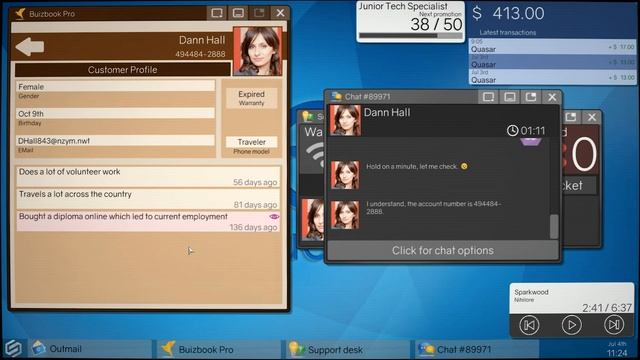The image size is (640, 360).
Task: Select the note about buying a diploma online
Action: point(148,221)
